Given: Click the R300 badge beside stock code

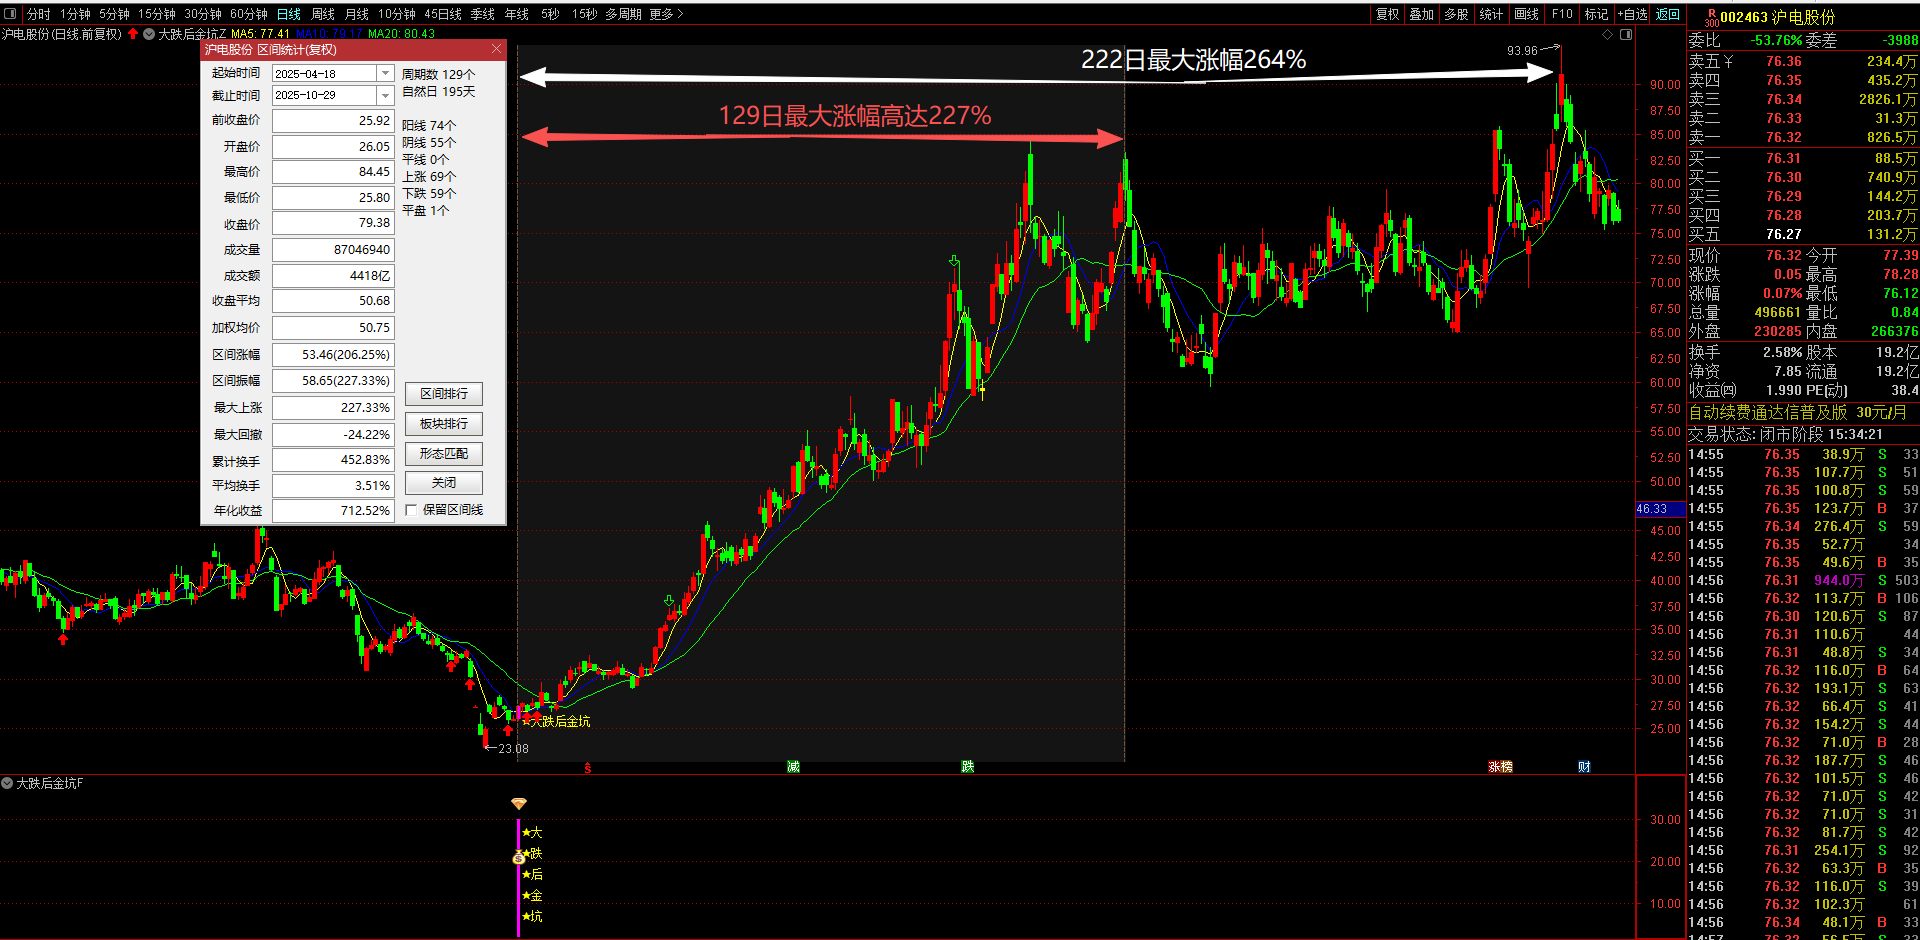Looking at the screenshot, I should point(1711,17).
